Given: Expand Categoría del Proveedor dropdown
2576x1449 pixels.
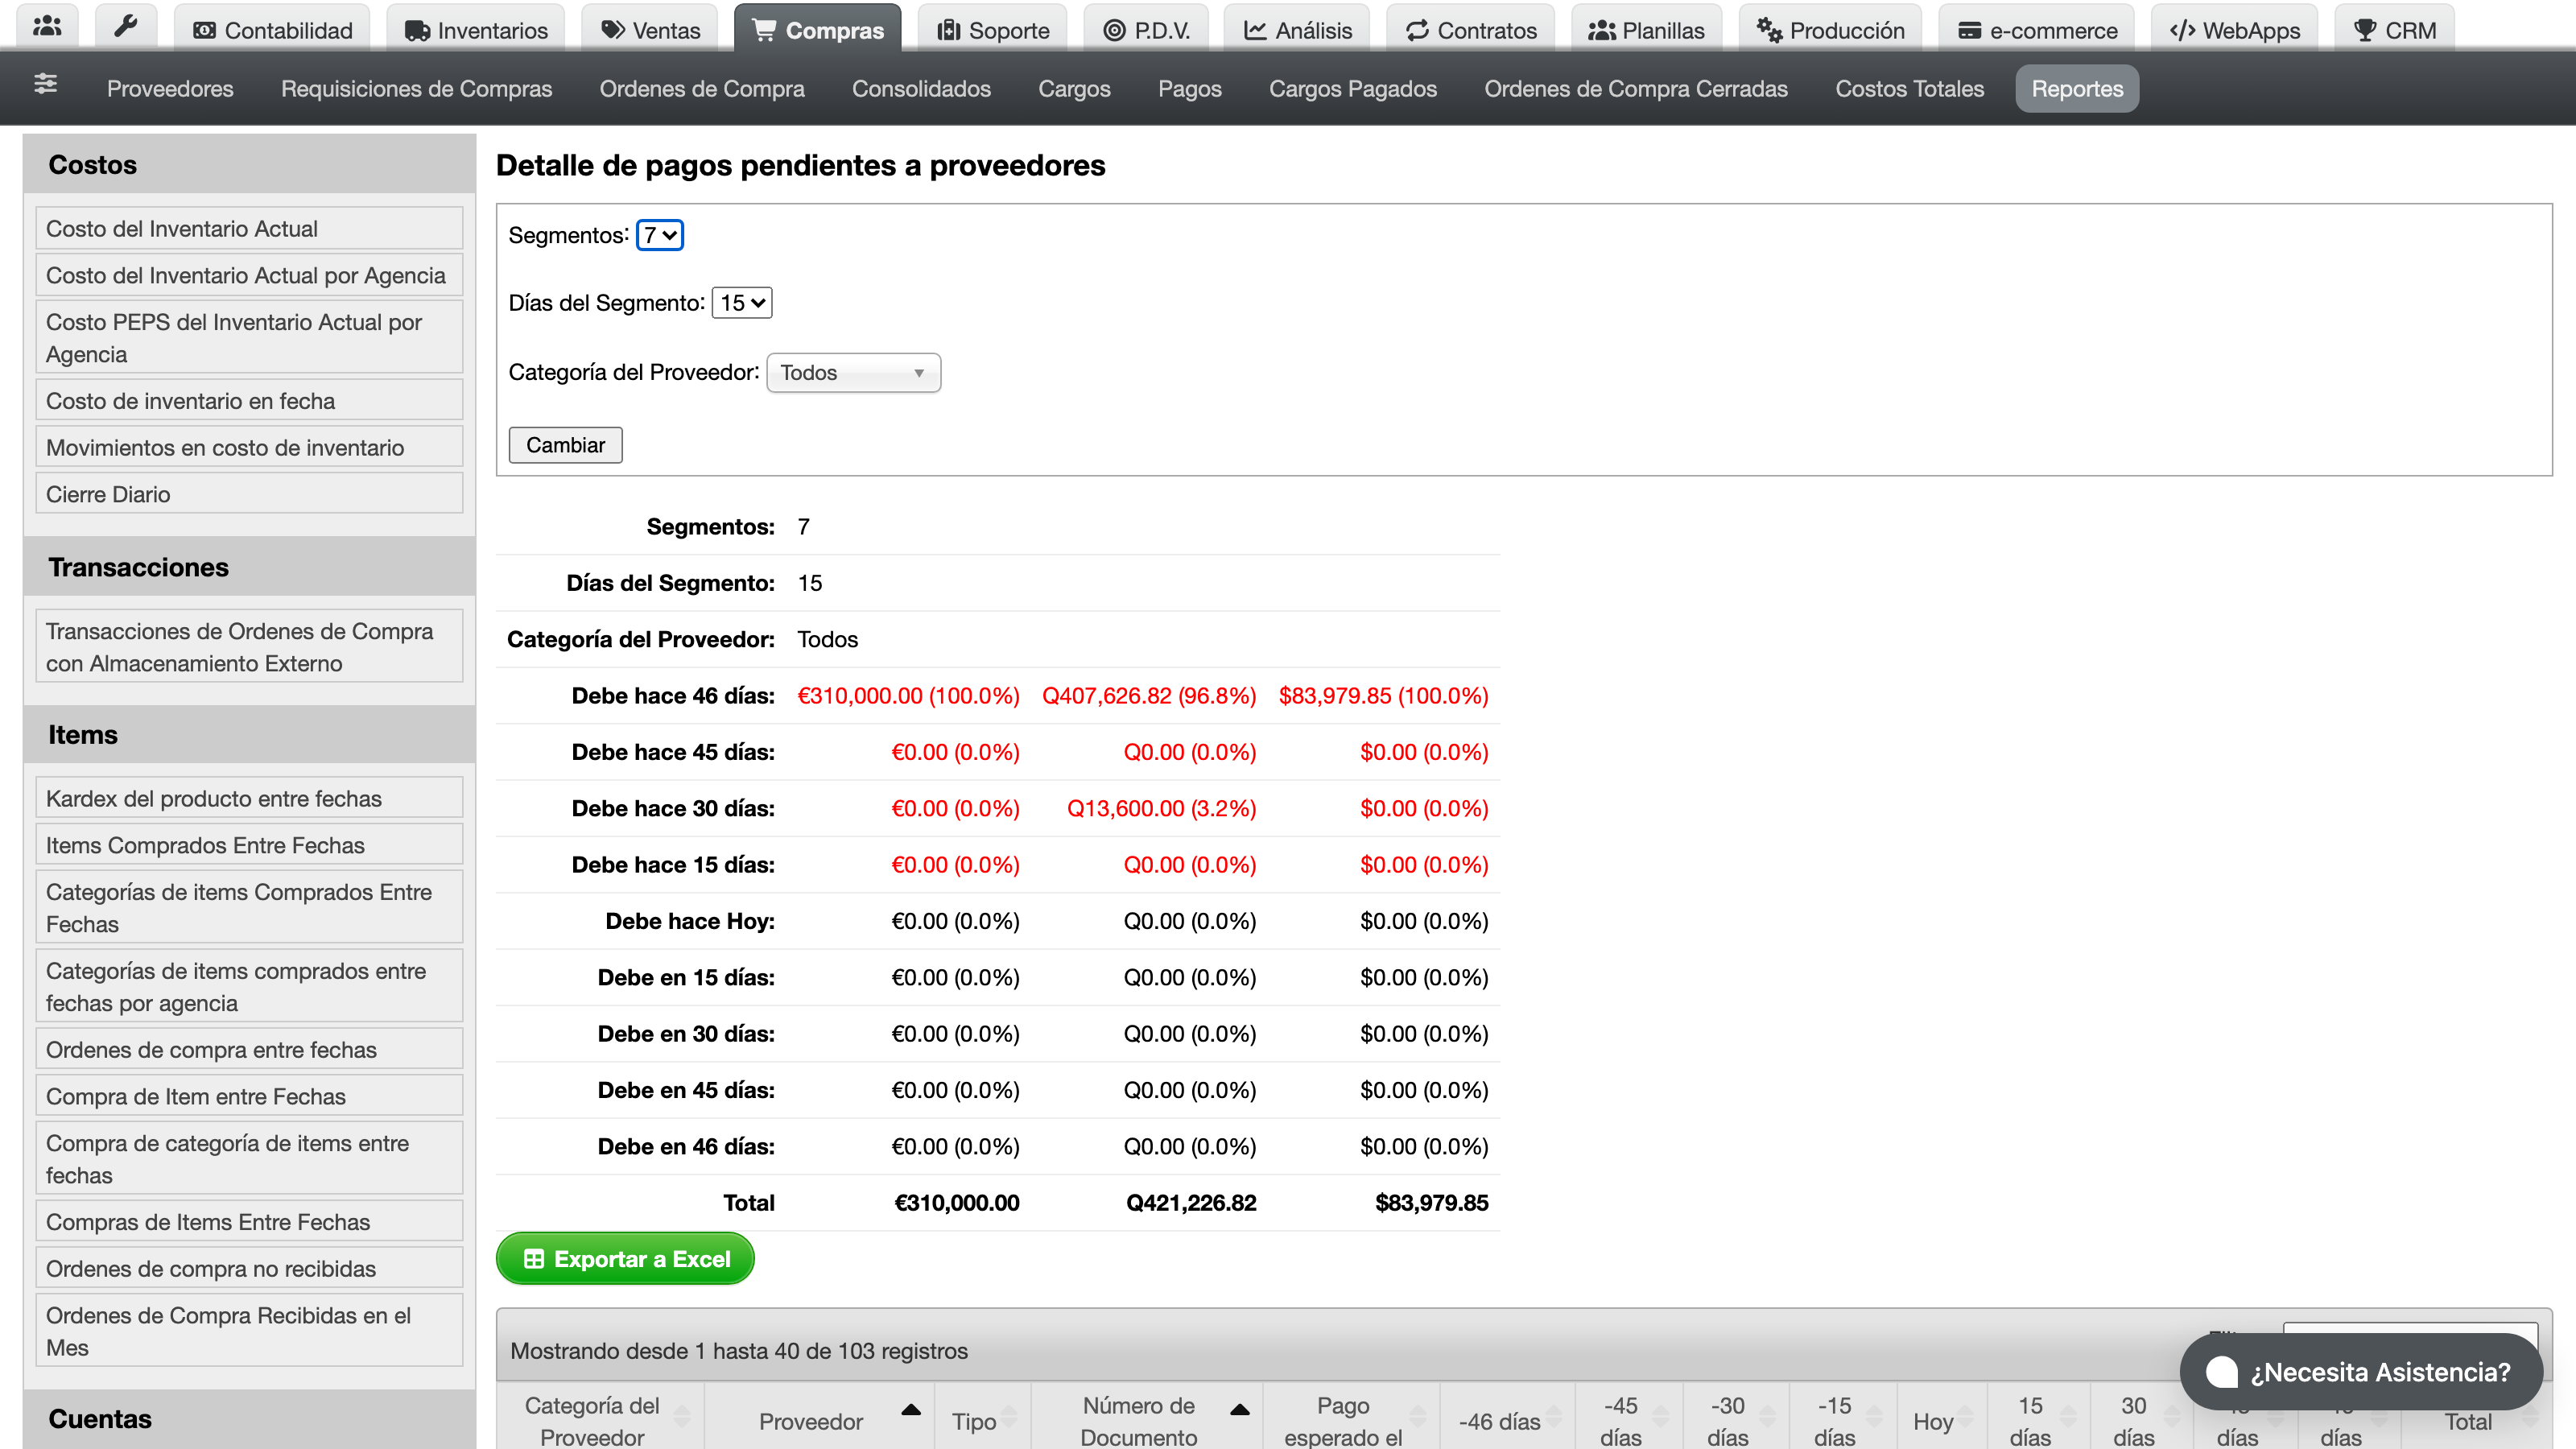Looking at the screenshot, I should (x=853, y=373).
